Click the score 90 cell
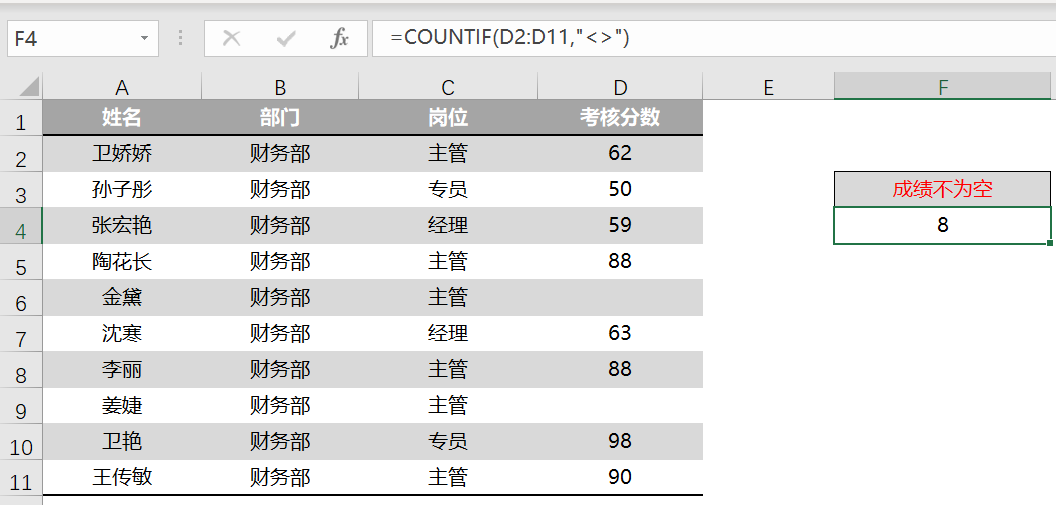This screenshot has width=1056, height=505. [620, 477]
